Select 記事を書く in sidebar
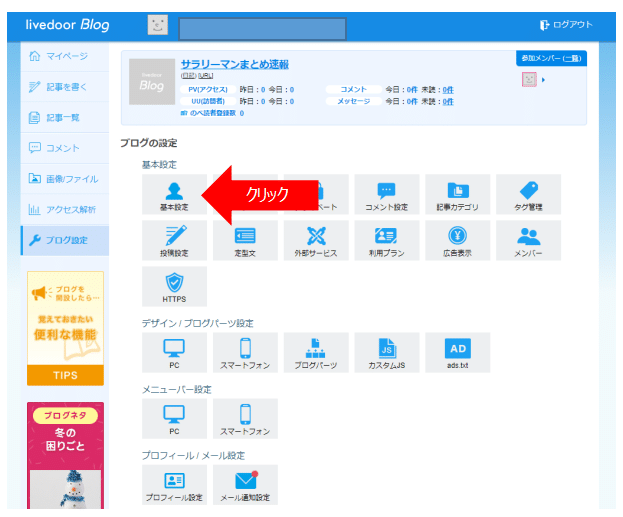The width and height of the screenshot is (623, 517). tap(65, 87)
